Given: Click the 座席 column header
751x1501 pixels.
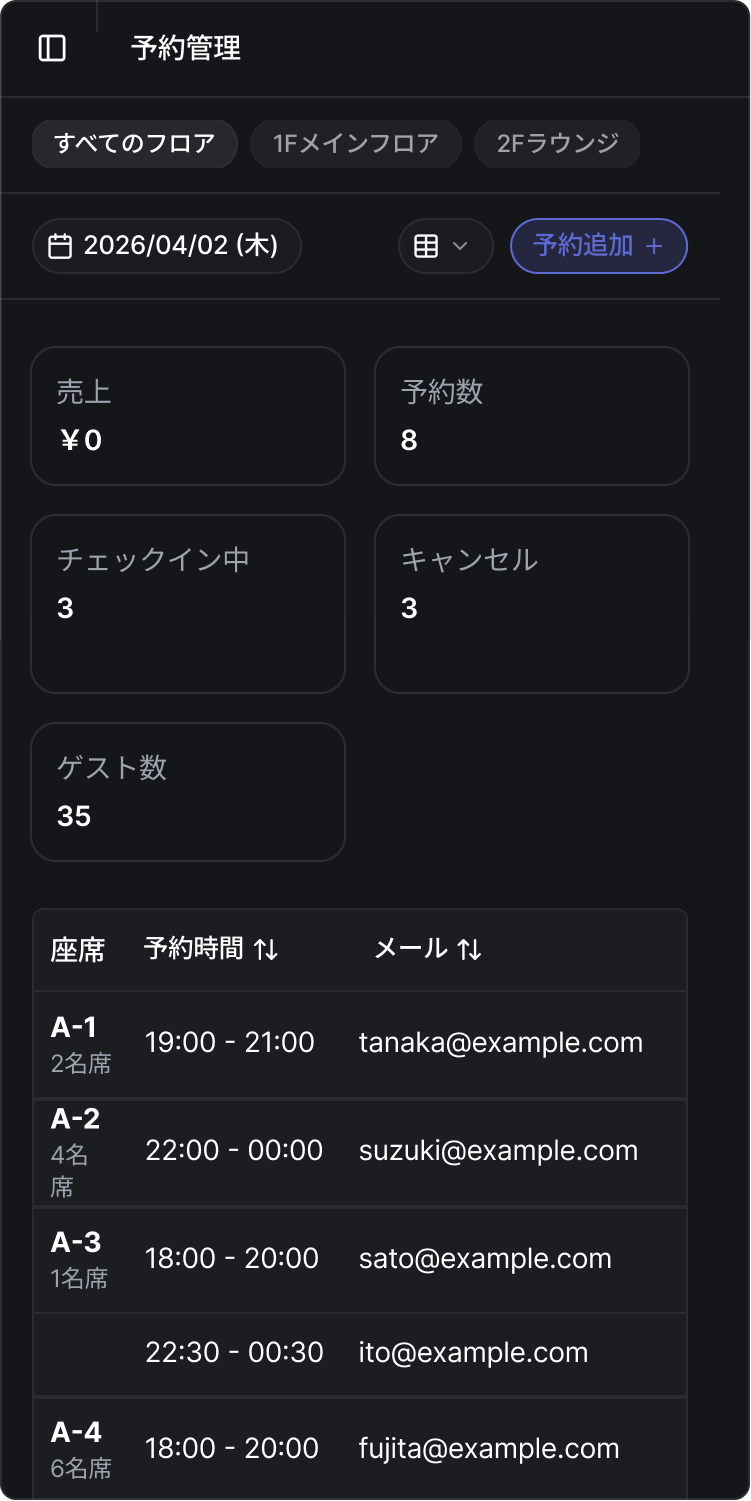Looking at the screenshot, I should (x=78, y=950).
